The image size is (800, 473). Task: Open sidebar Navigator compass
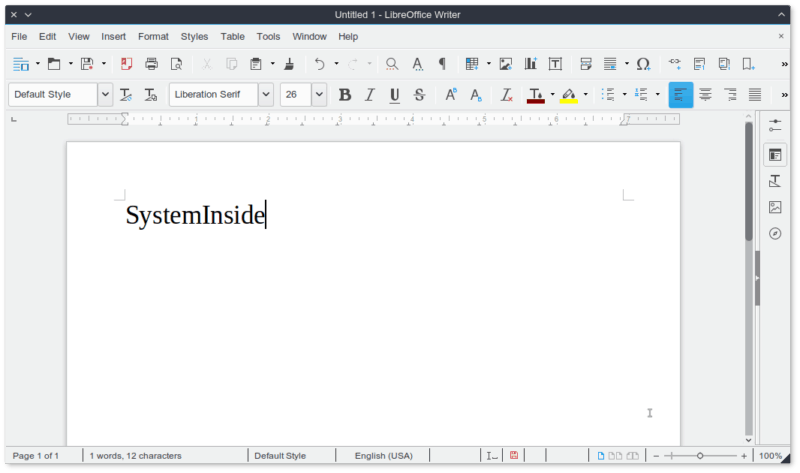[775, 234]
